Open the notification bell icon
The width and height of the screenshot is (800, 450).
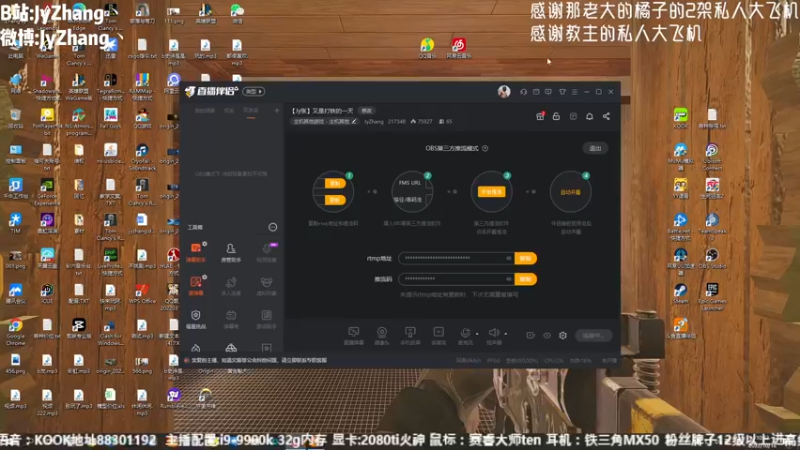(x=590, y=116)
